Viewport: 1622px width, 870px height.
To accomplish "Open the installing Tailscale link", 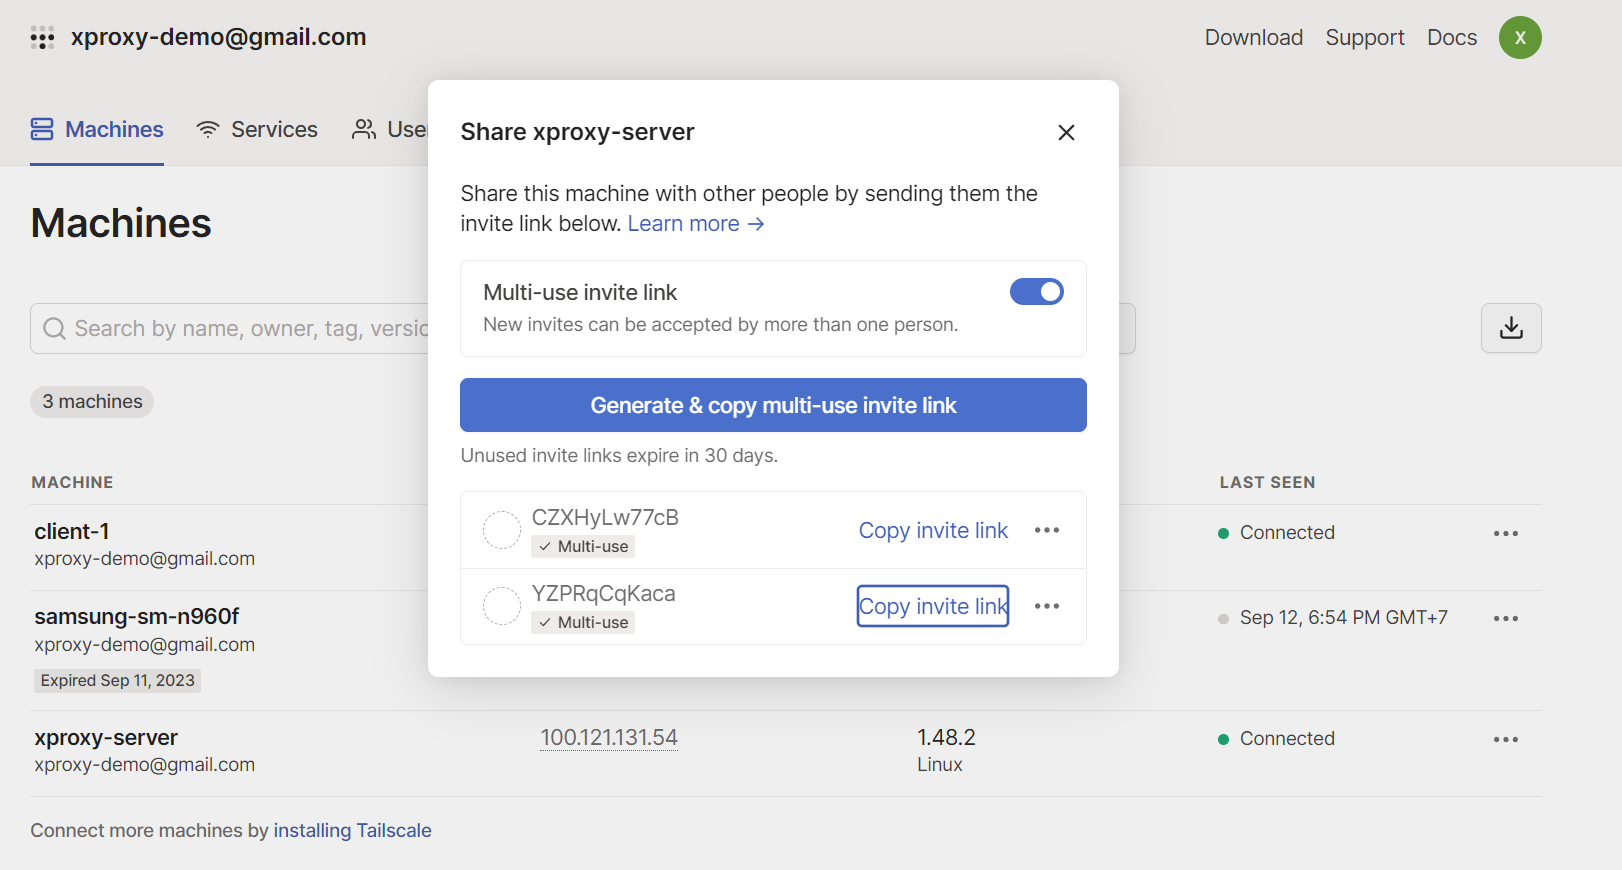I will (352, 830).
